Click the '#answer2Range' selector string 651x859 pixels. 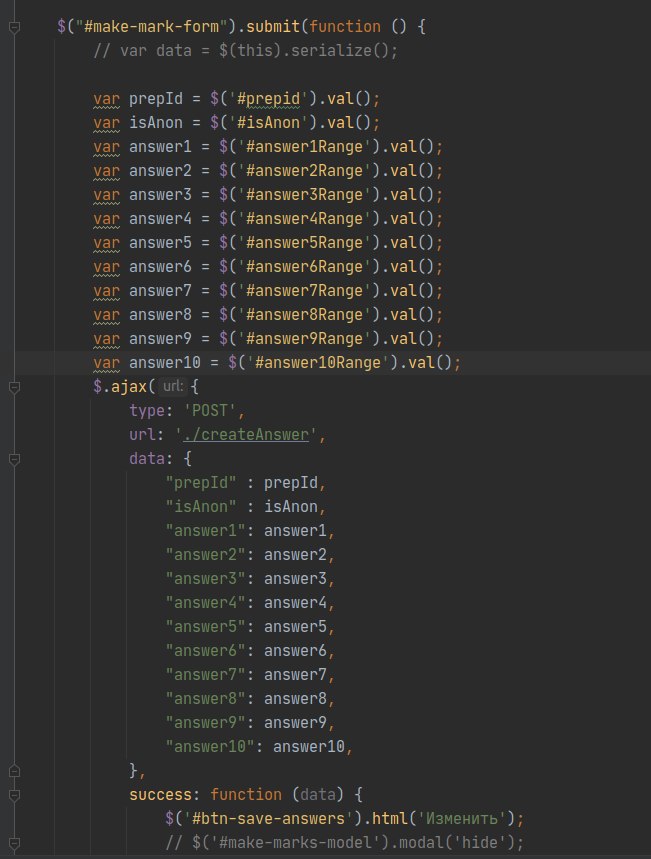coord(305,170)
